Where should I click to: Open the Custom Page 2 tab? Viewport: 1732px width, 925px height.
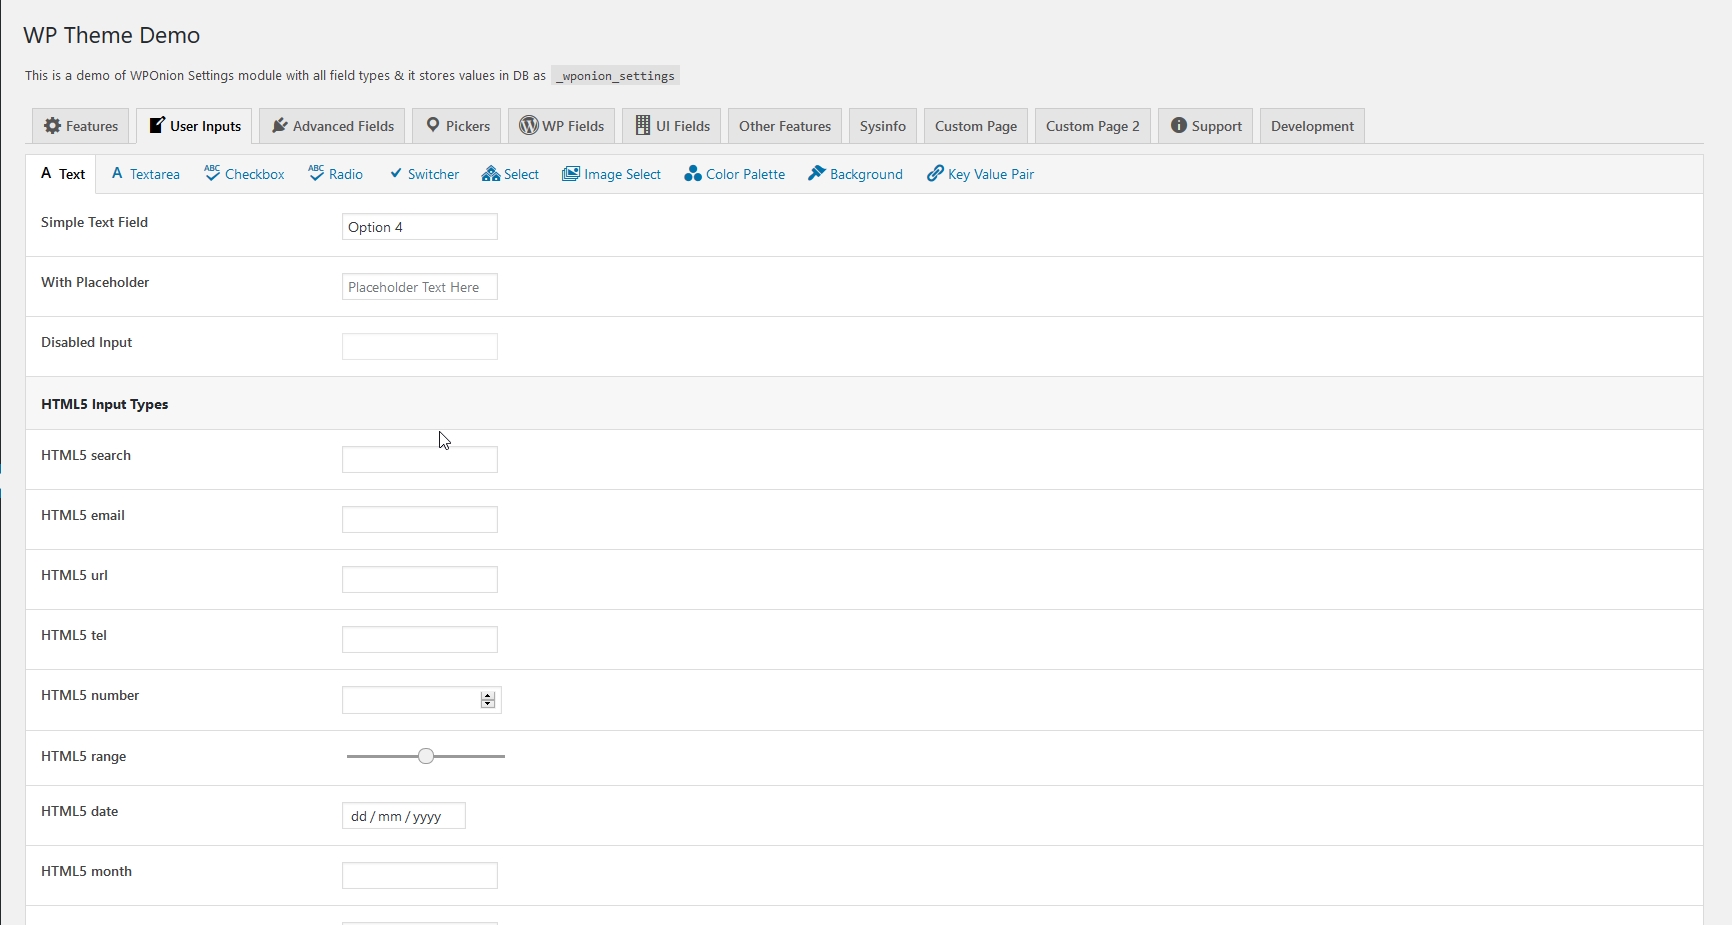tap(1093, 126)
